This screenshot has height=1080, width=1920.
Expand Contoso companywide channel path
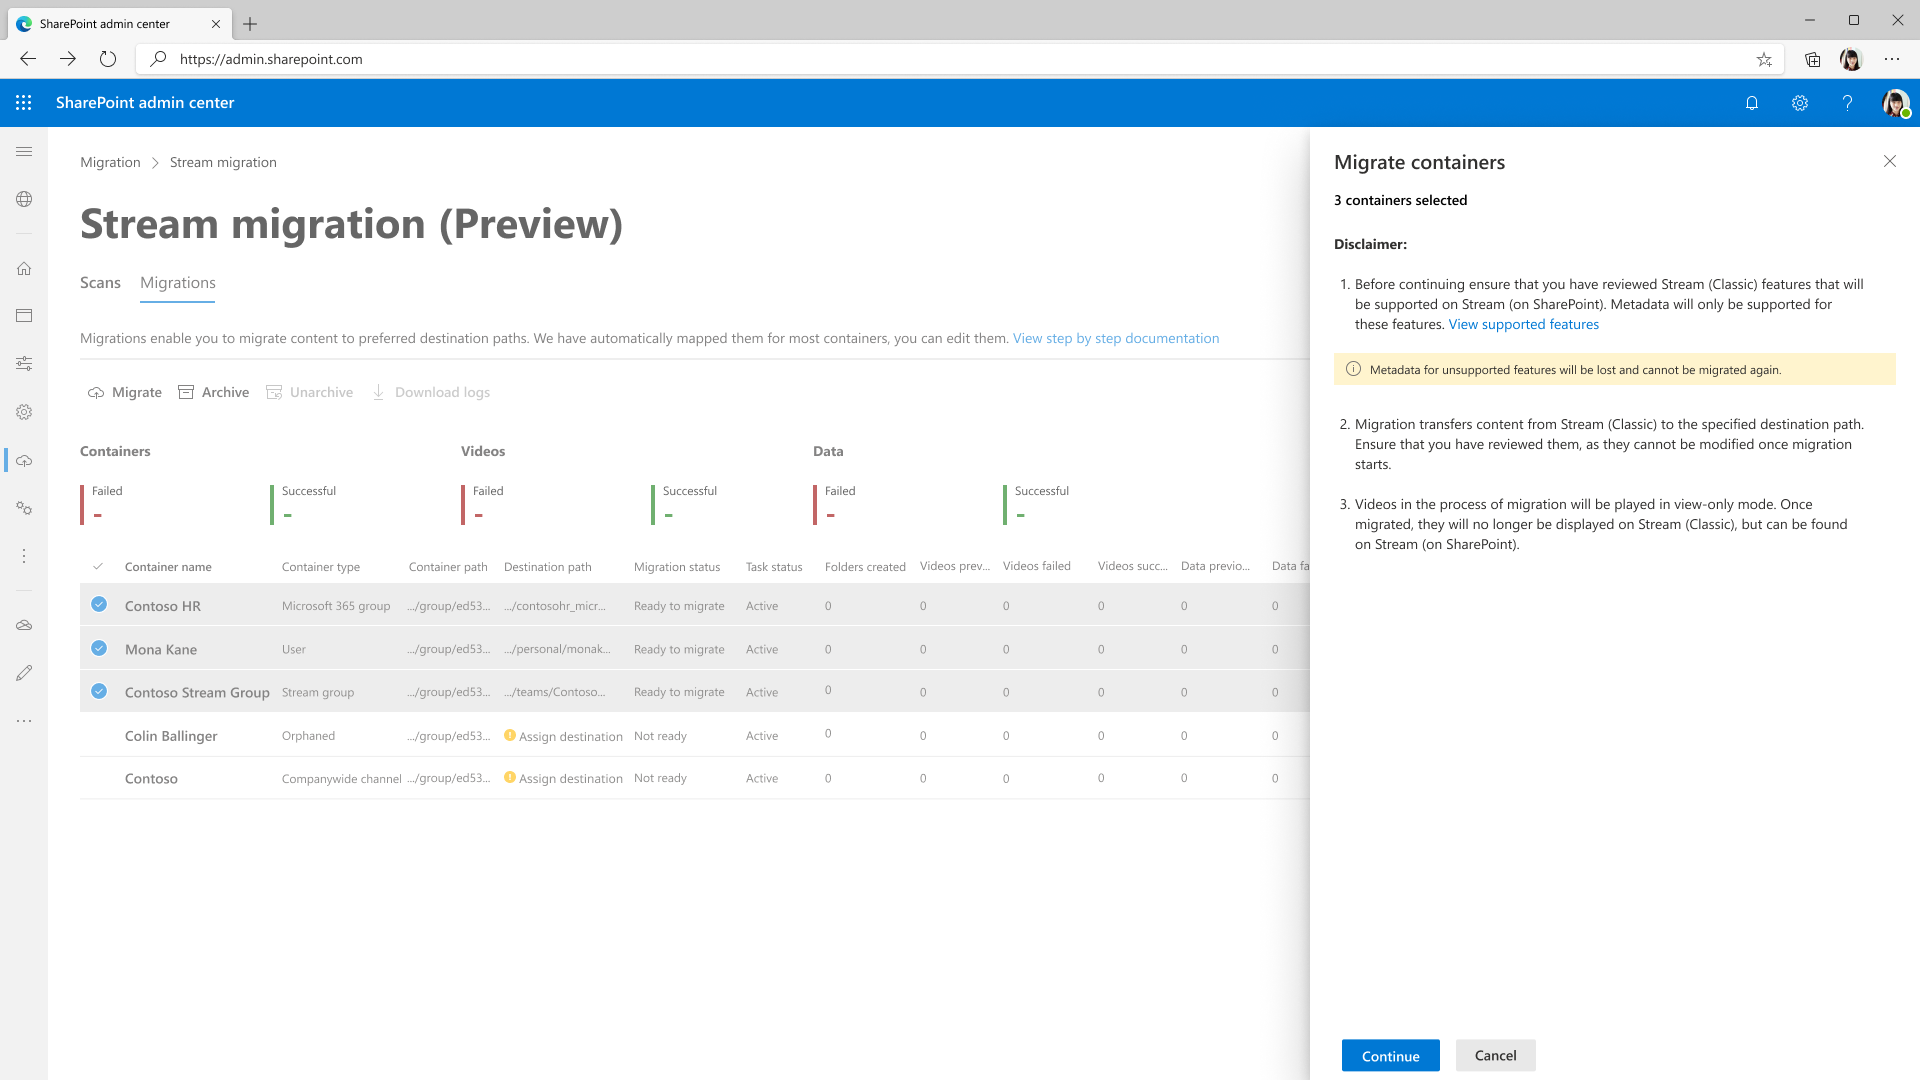tap(450, 778)
